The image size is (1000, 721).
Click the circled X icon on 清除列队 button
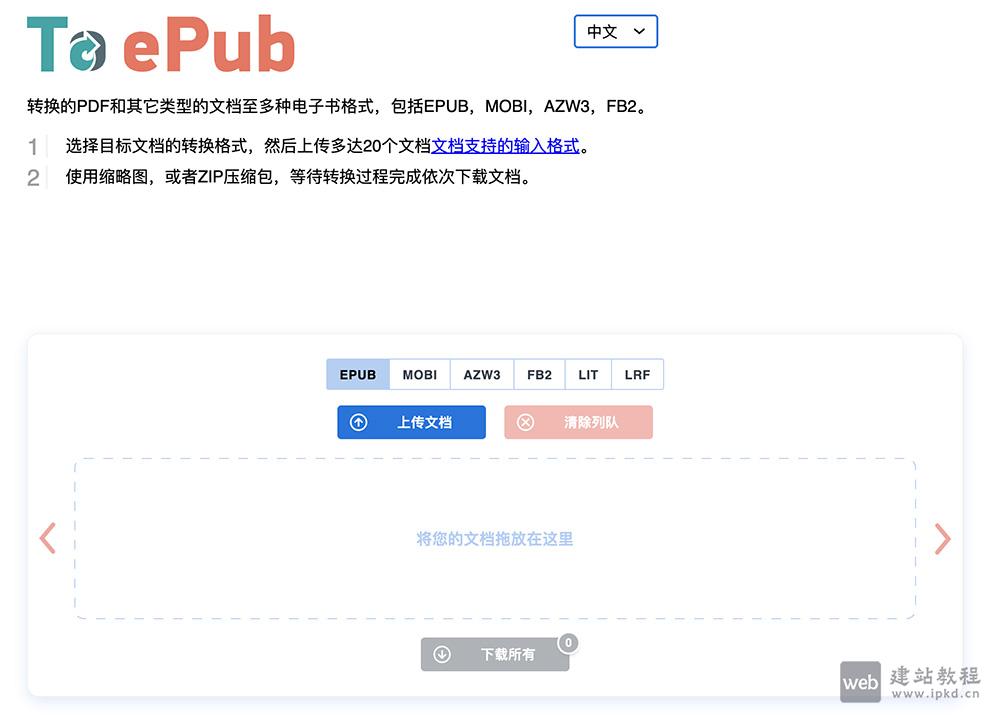pos(526,422)
